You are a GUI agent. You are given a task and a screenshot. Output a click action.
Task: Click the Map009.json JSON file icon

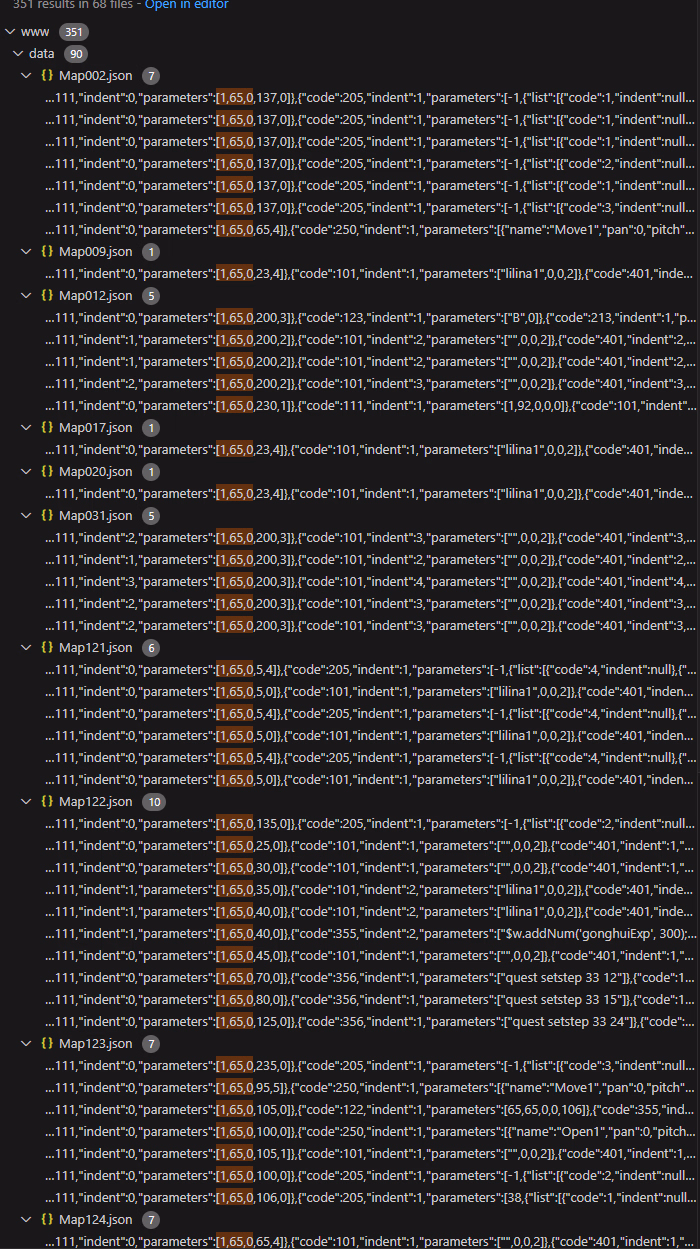pos(47,252)
